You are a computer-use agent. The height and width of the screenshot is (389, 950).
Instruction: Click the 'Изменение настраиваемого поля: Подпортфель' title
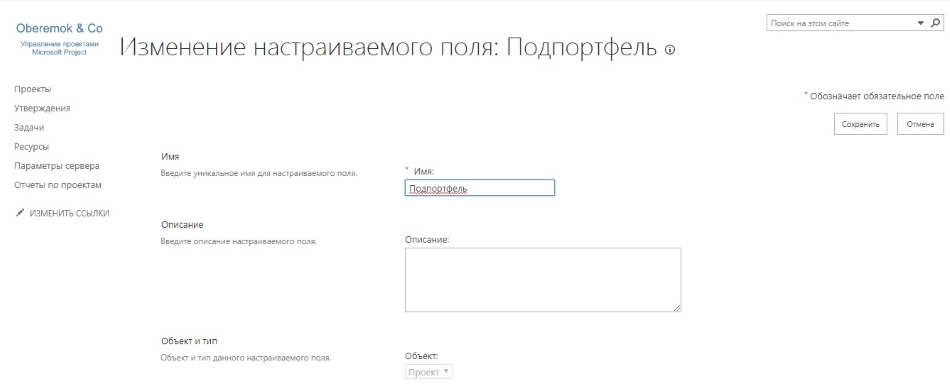click(388, 47)
